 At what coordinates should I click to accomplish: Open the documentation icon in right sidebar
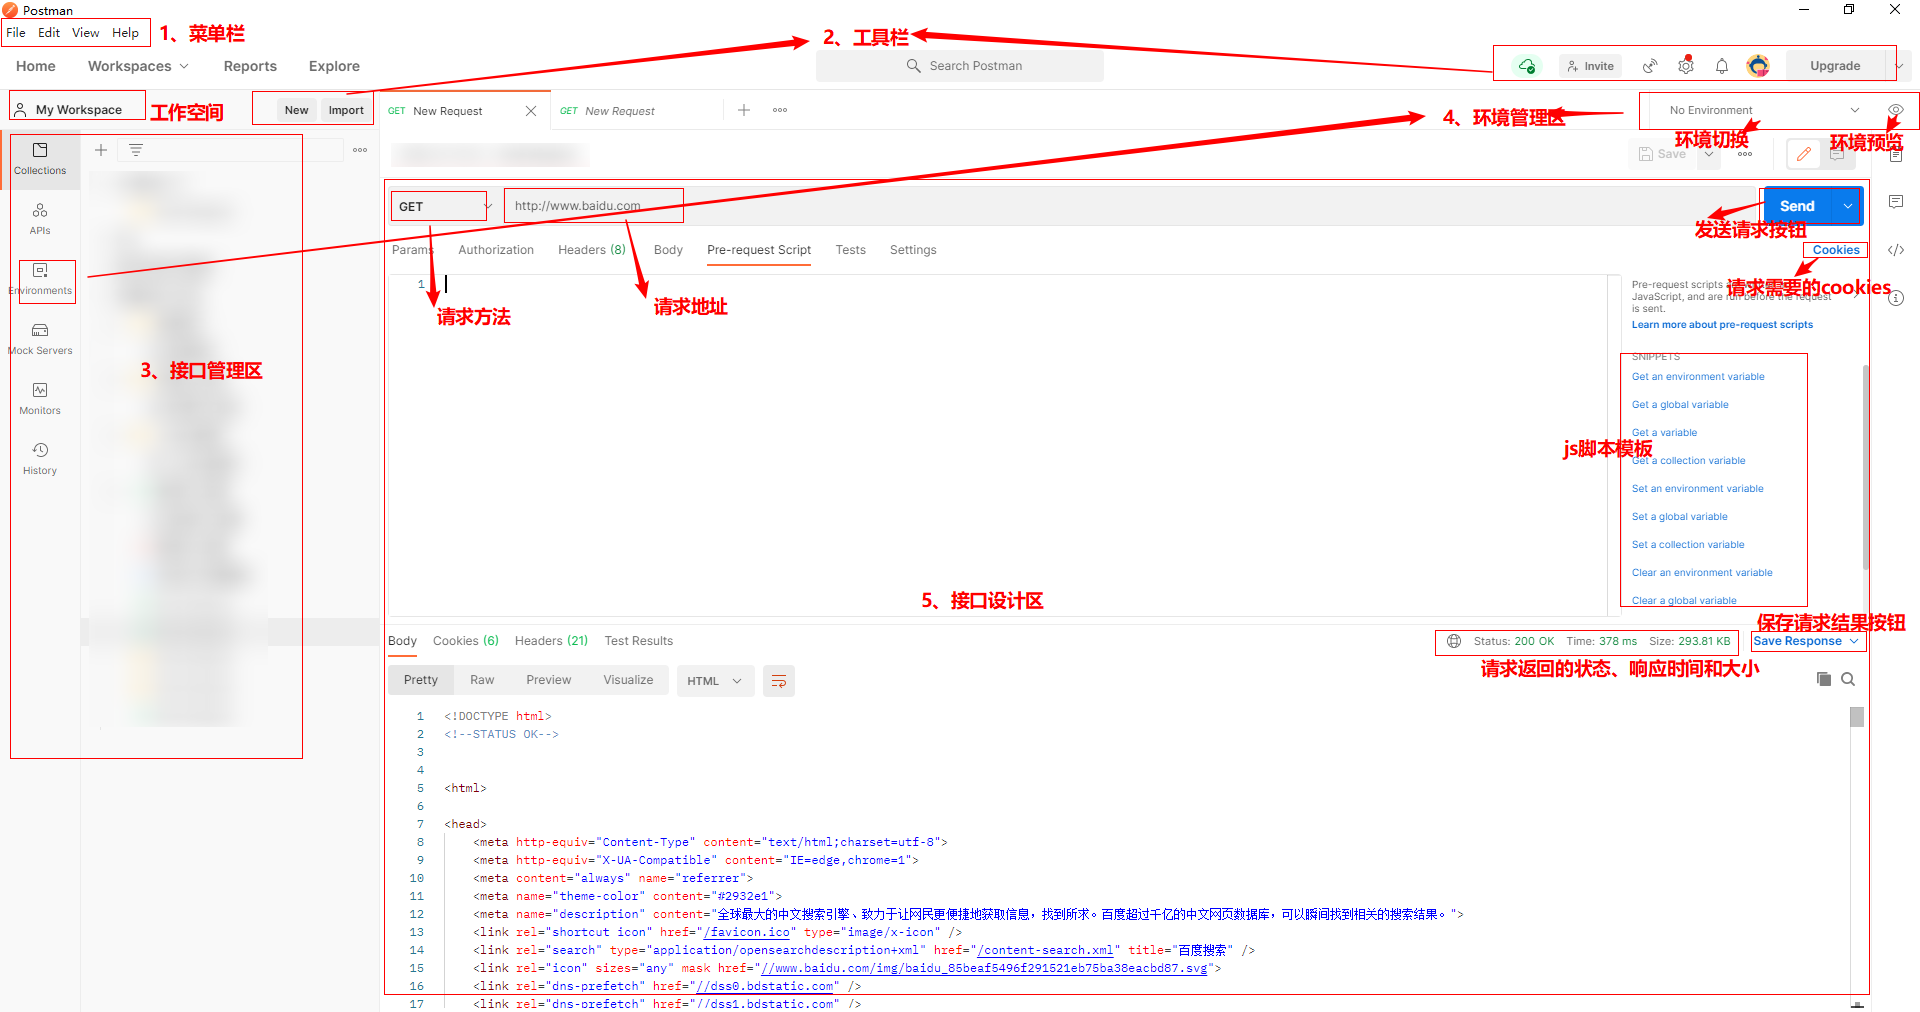pyautogui.click(x=1896, y=155)
